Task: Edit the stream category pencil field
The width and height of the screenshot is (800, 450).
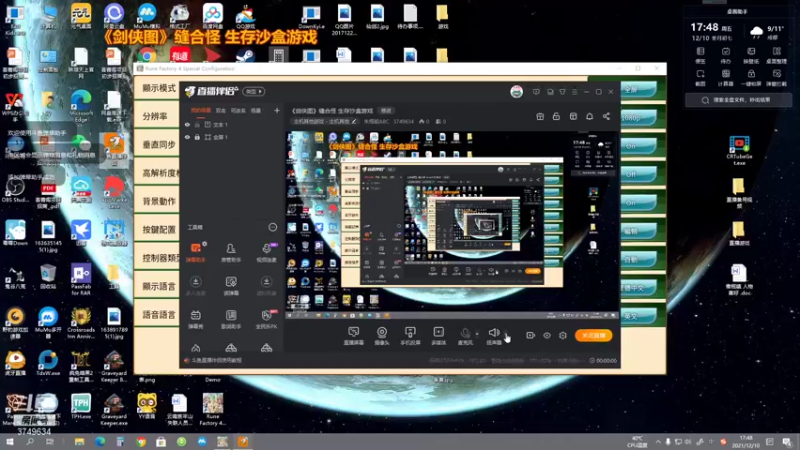Action: tap(324, 121)
